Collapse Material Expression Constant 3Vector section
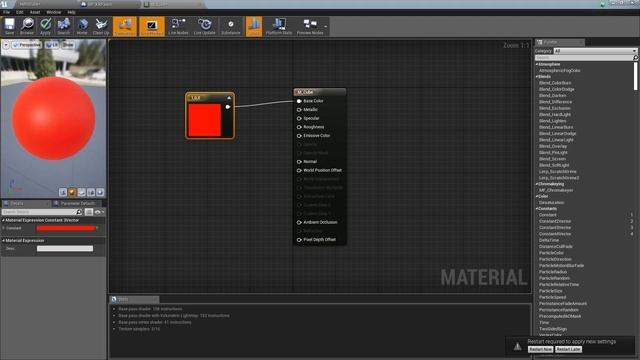Viewport: 640px width, 360px height. [4, 220]
